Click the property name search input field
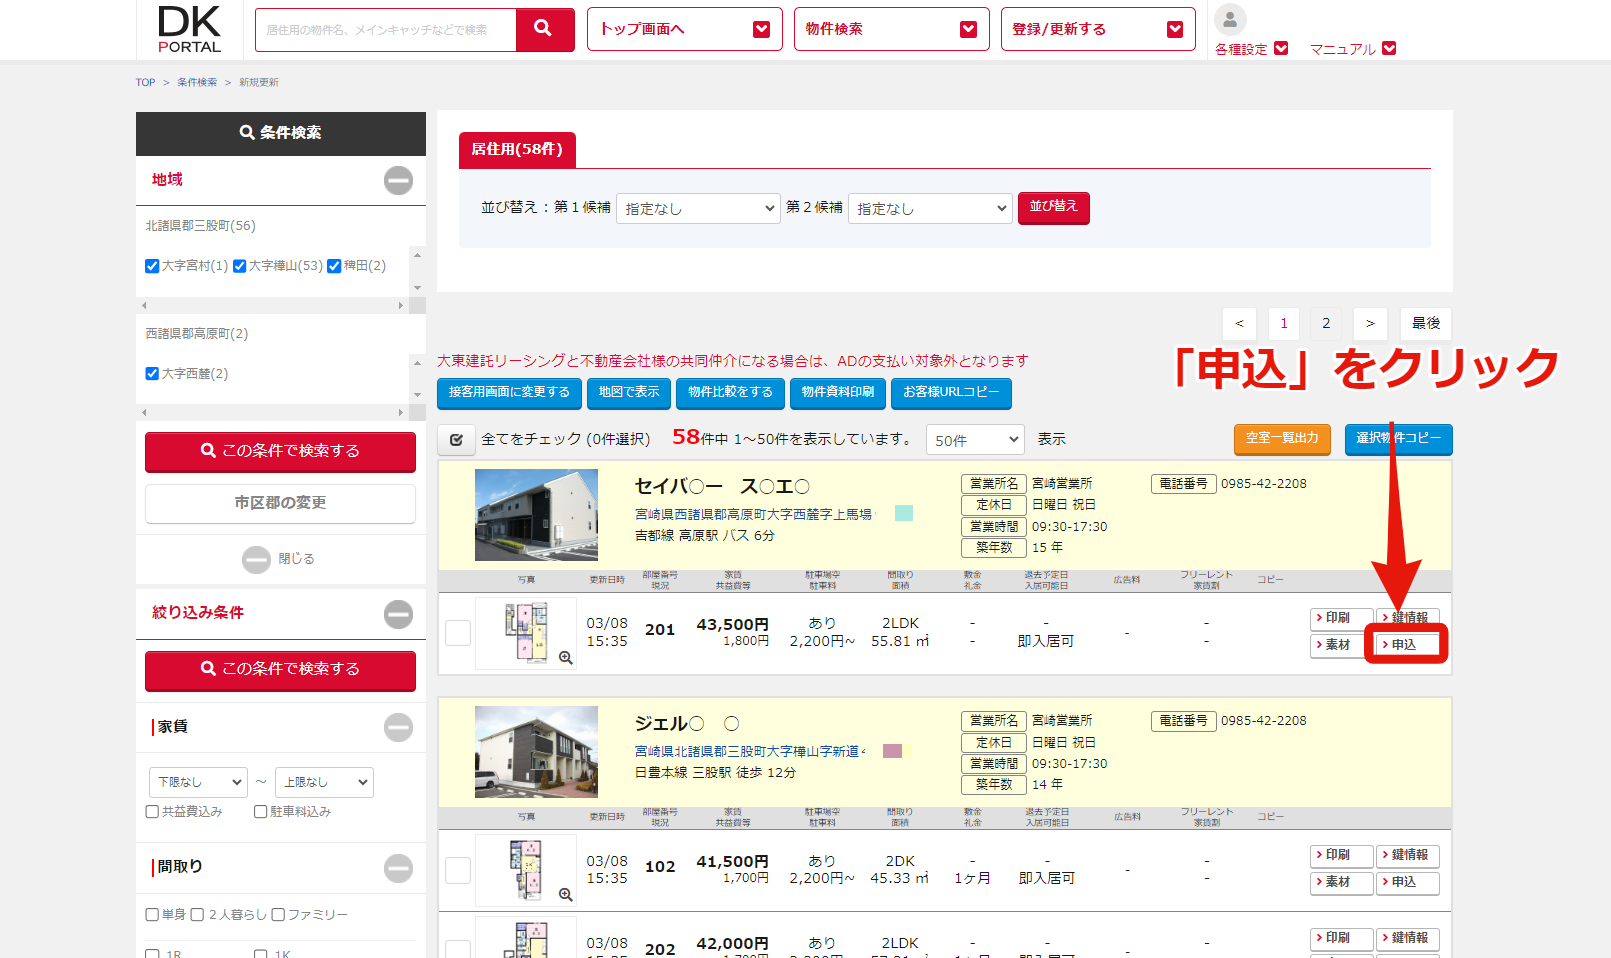This screenshot has width=1611, height=958. pos(386,30)
